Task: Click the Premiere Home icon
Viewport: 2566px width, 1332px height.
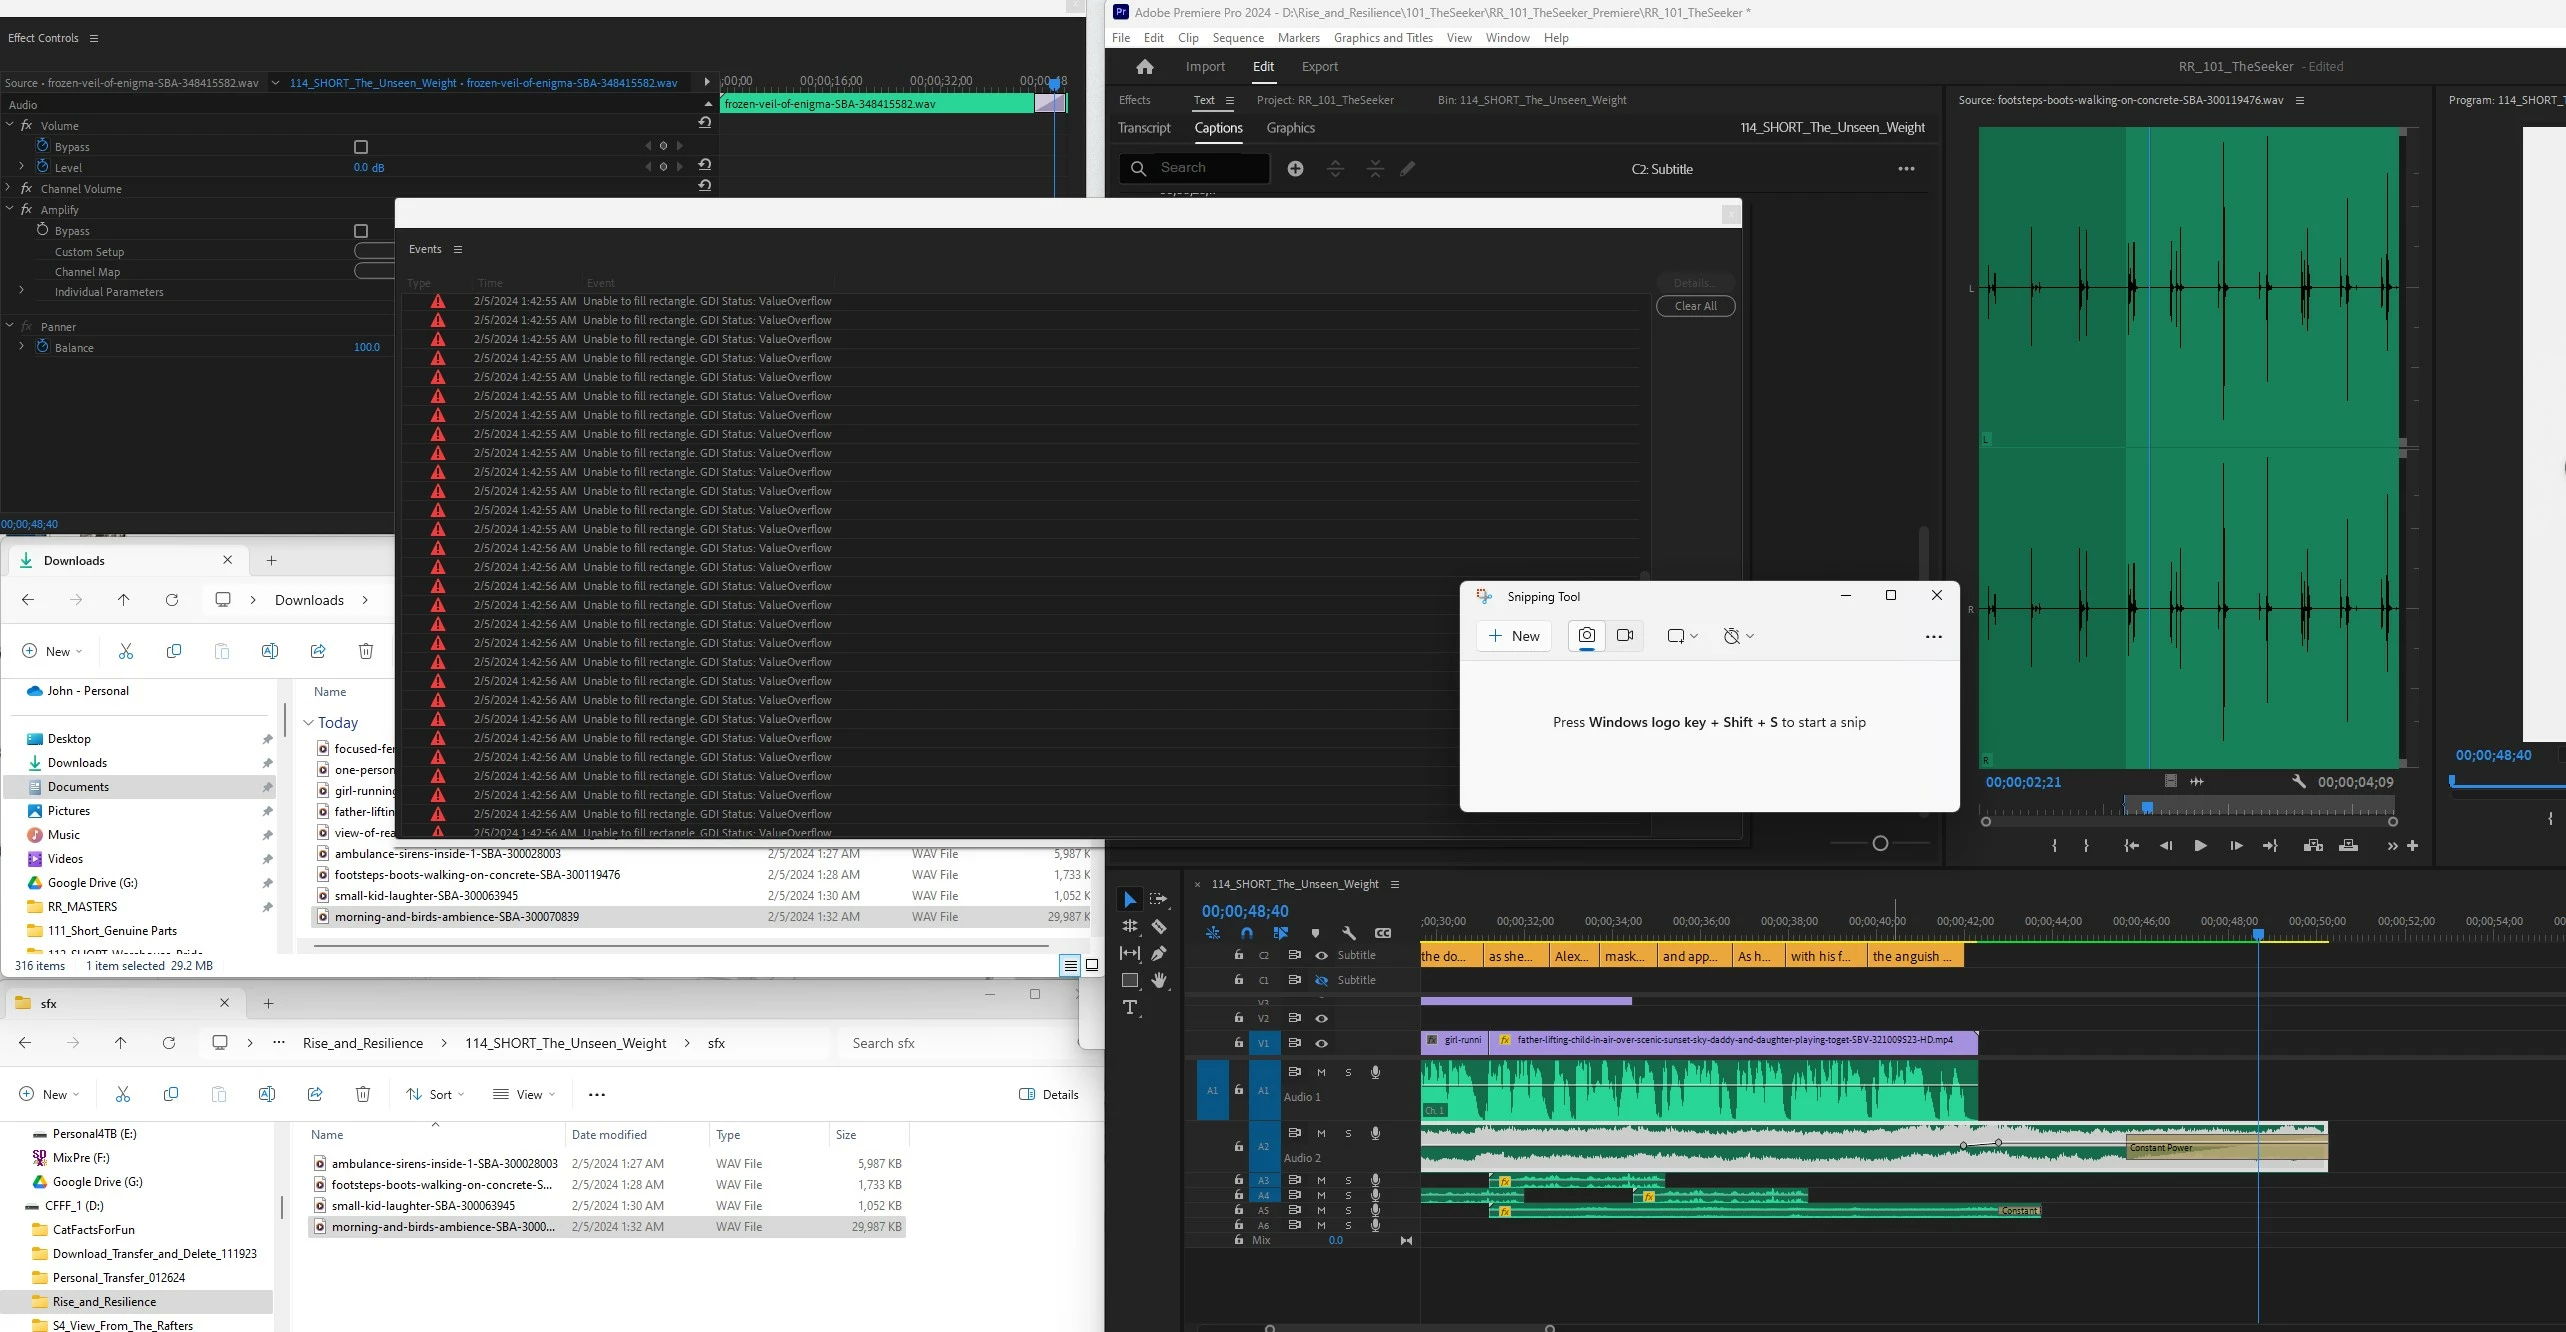Action: [1144, 67]
